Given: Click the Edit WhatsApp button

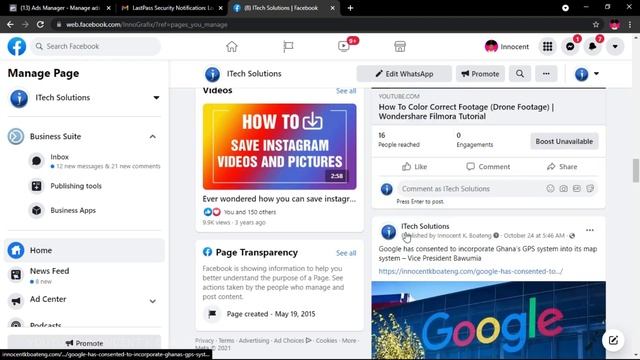Looking at the screenshot, I should tap(404, 74).
